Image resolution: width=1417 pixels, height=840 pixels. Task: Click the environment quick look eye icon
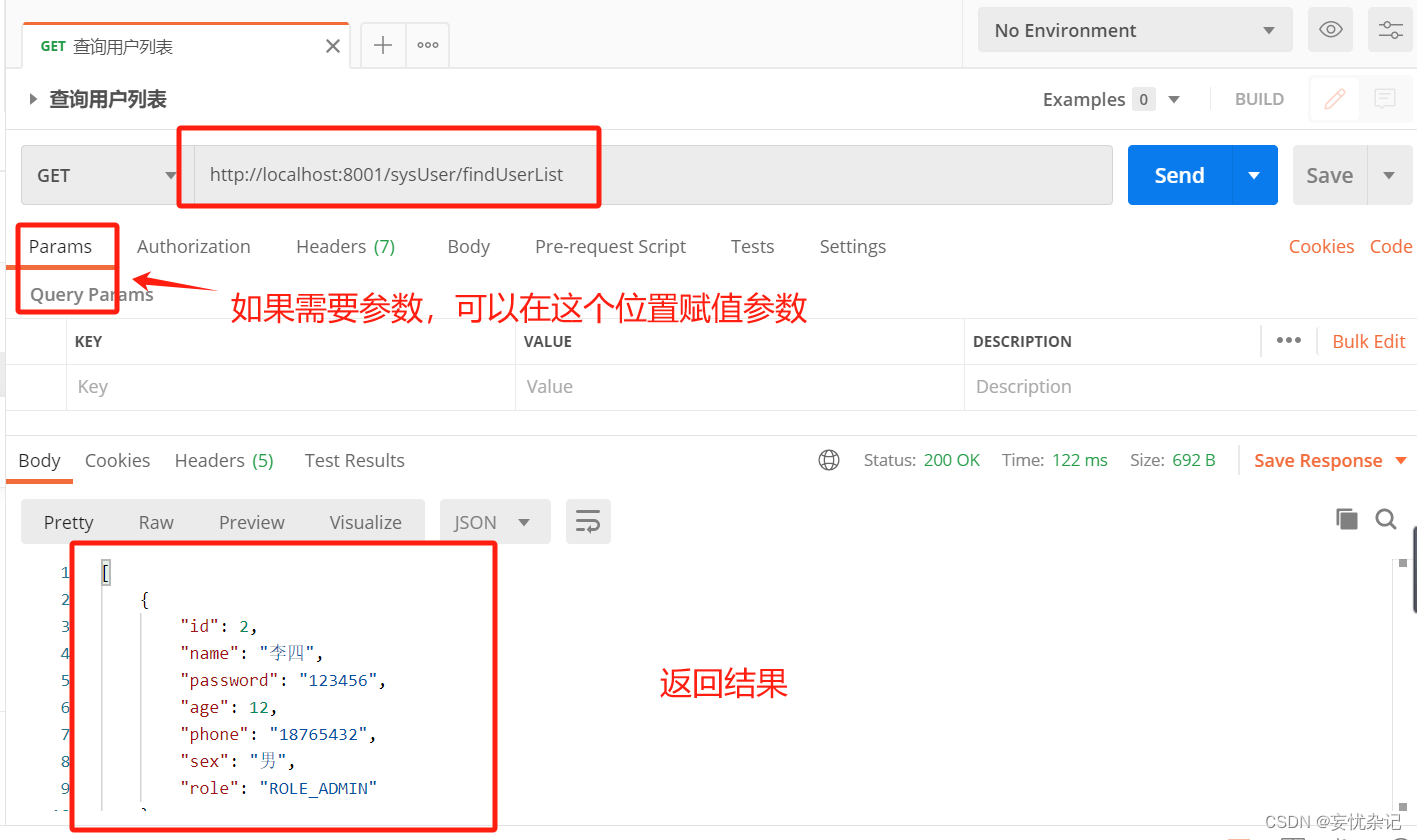tap(1330, 30)
